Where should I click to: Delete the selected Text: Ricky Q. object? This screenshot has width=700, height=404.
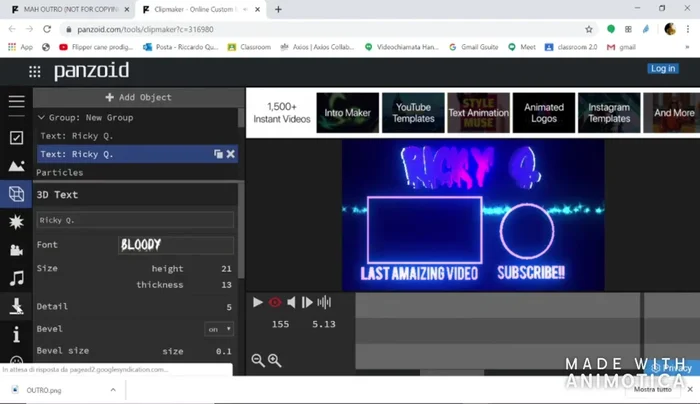point(231,154)
